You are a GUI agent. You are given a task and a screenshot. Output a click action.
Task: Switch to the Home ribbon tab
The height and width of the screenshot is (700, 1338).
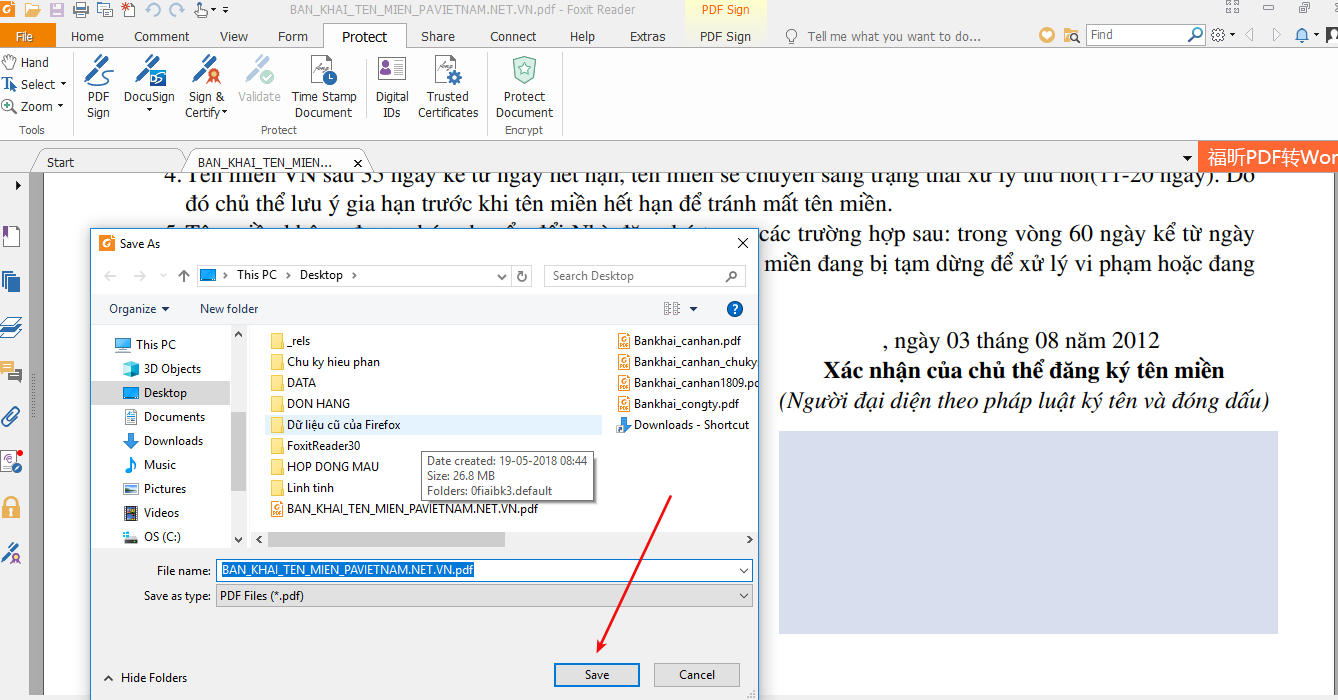[87, 36]
